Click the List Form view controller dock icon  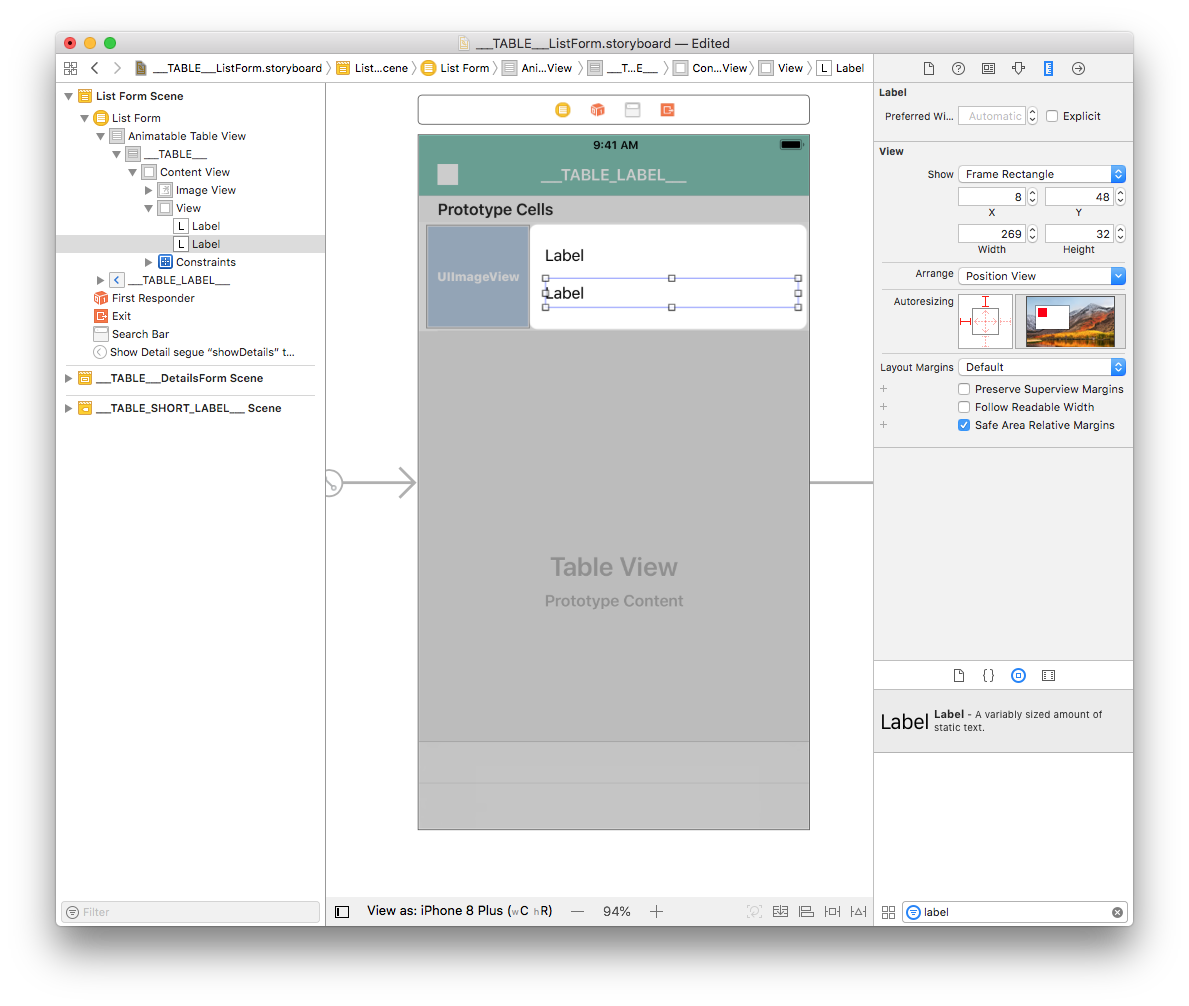point(563,110)
